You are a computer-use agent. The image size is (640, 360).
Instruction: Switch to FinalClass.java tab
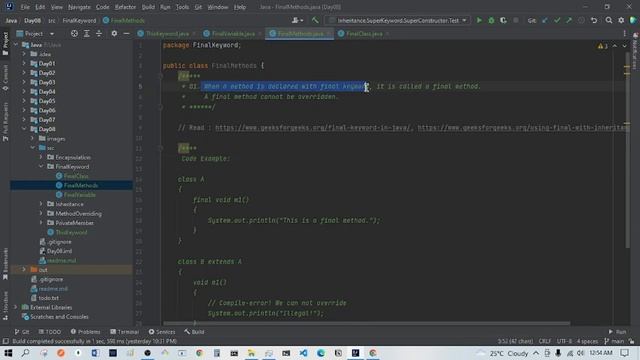[x=364, y=34]
